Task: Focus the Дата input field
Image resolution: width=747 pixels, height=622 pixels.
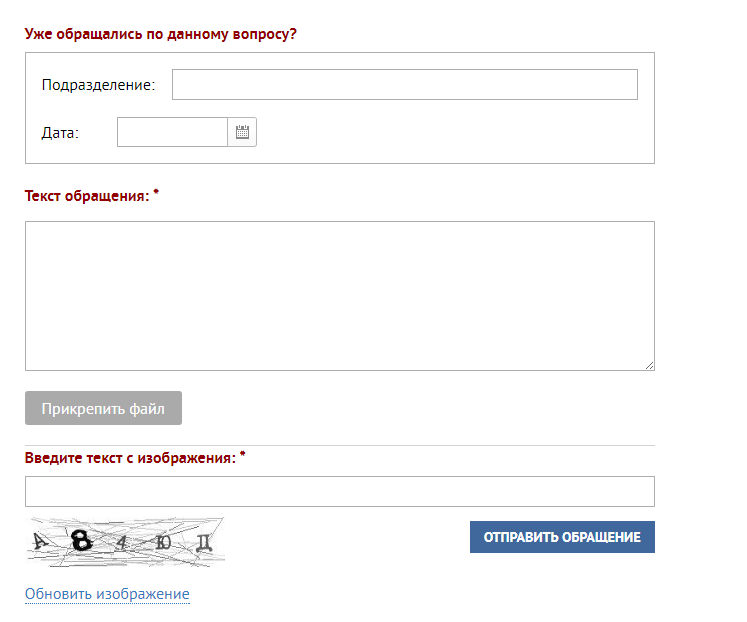Action: tap(172, 132)
